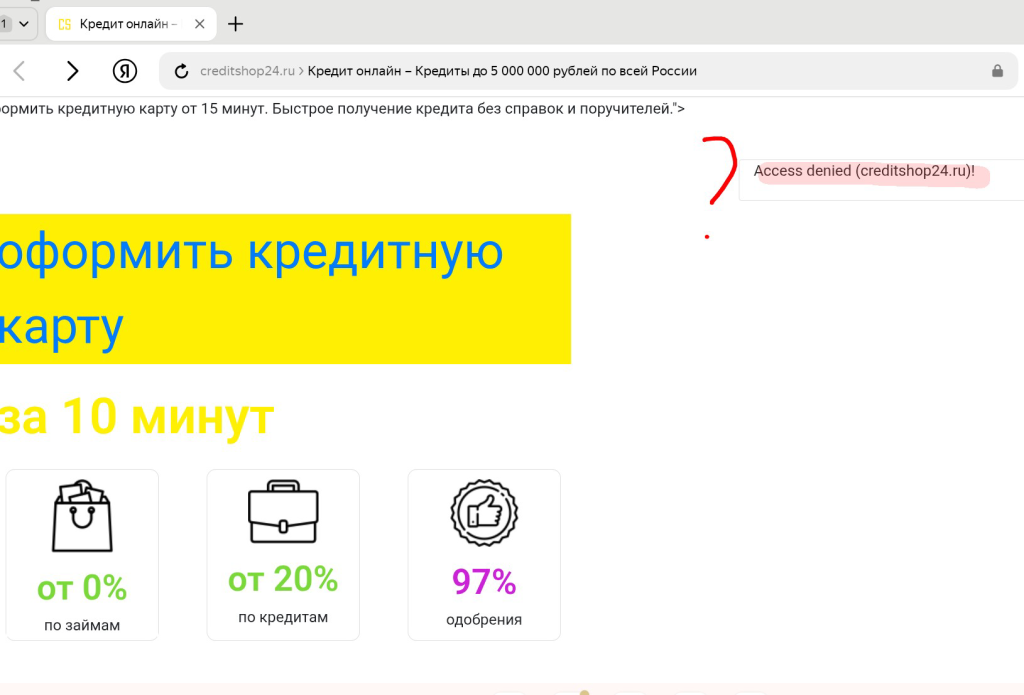Image resolution: width=1024 pixels, height=695 pixels.
Task: Click page title text in the address bar
Action: (502, 71)
